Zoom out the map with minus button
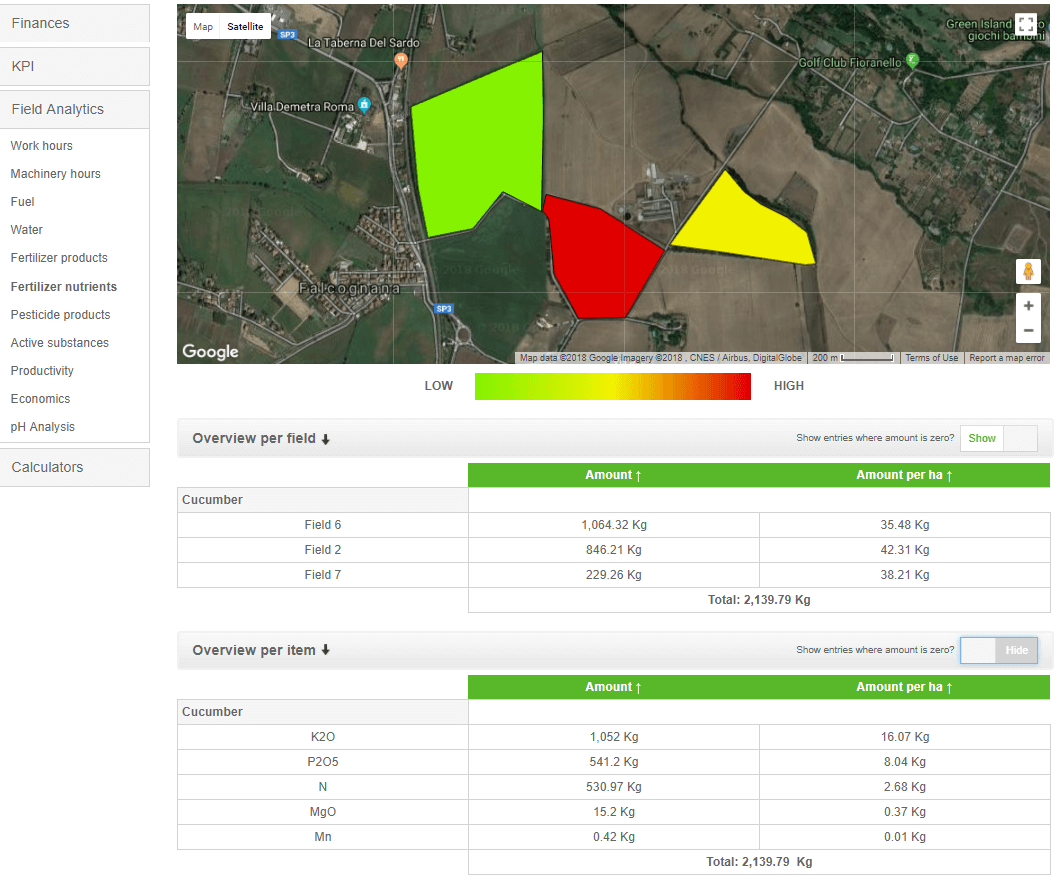Viewport: 1060px width, 882px height. (x=1028, y=331)
